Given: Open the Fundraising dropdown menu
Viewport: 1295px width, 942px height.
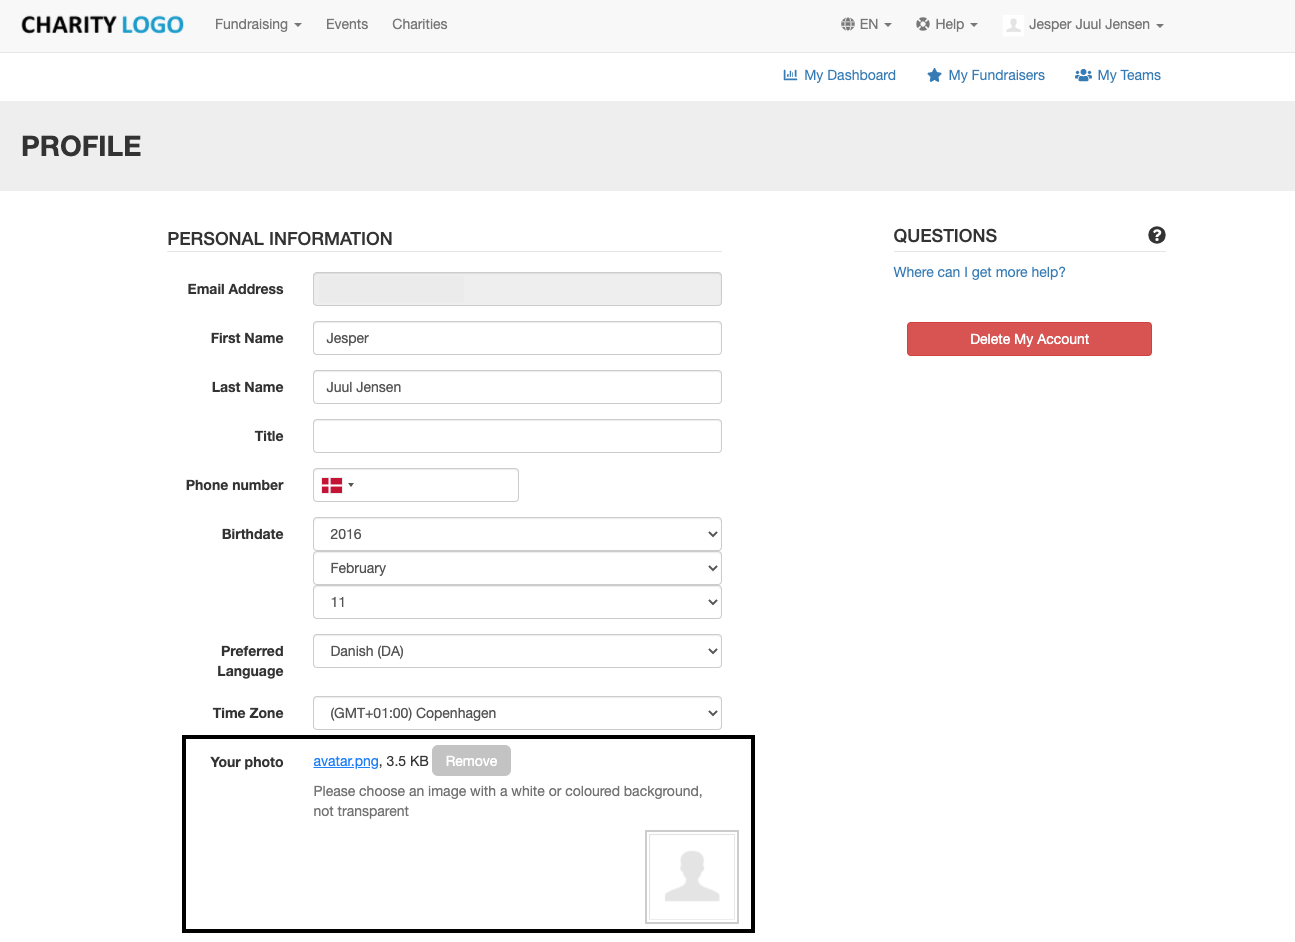Looking at the screenshot, I should (258, 24).
